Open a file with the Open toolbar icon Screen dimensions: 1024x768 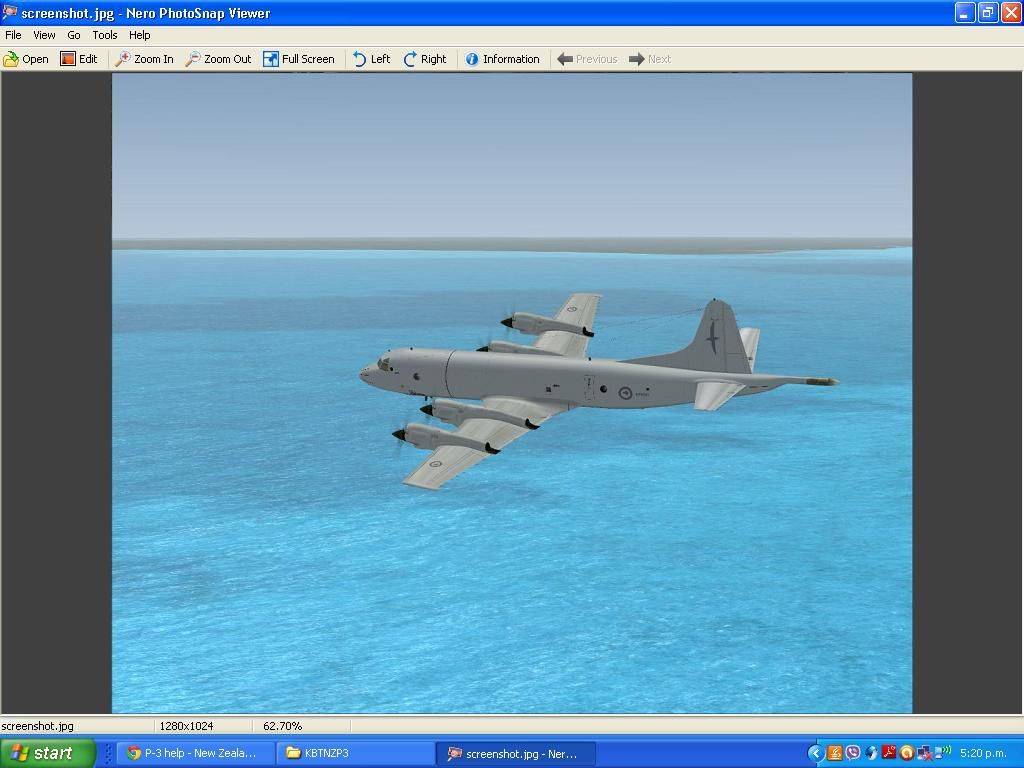(x=26, y=59)
